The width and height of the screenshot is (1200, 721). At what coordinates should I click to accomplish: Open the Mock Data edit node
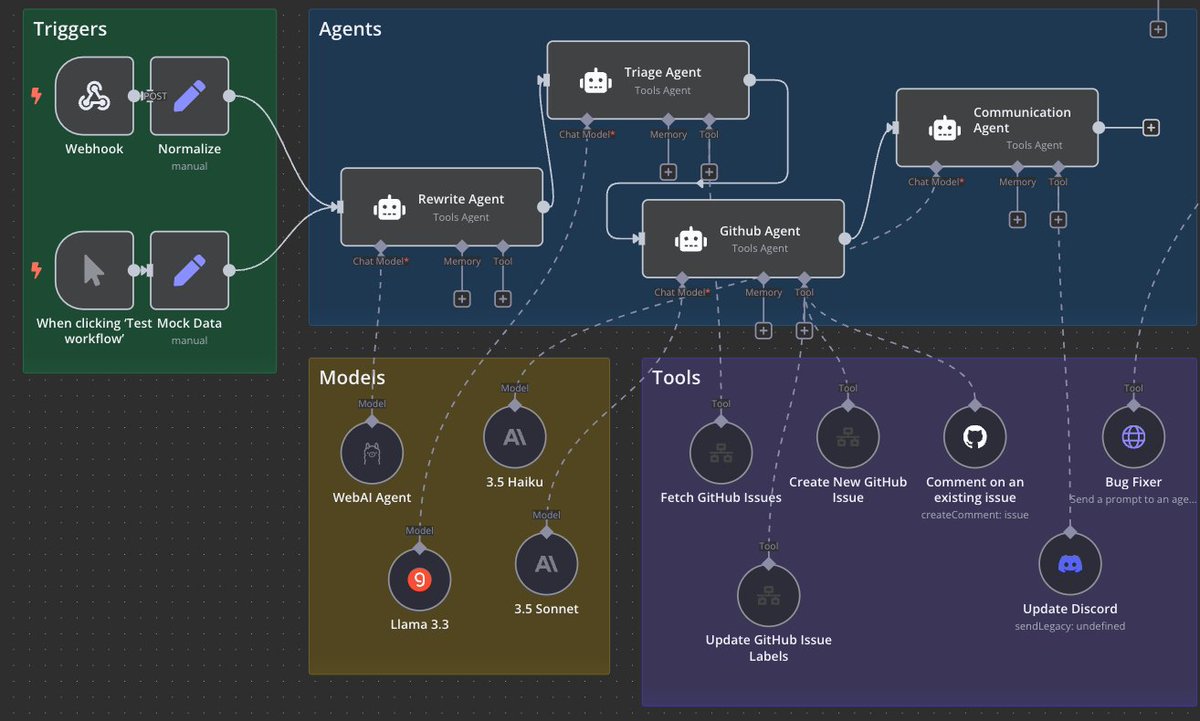coord(189,270)
